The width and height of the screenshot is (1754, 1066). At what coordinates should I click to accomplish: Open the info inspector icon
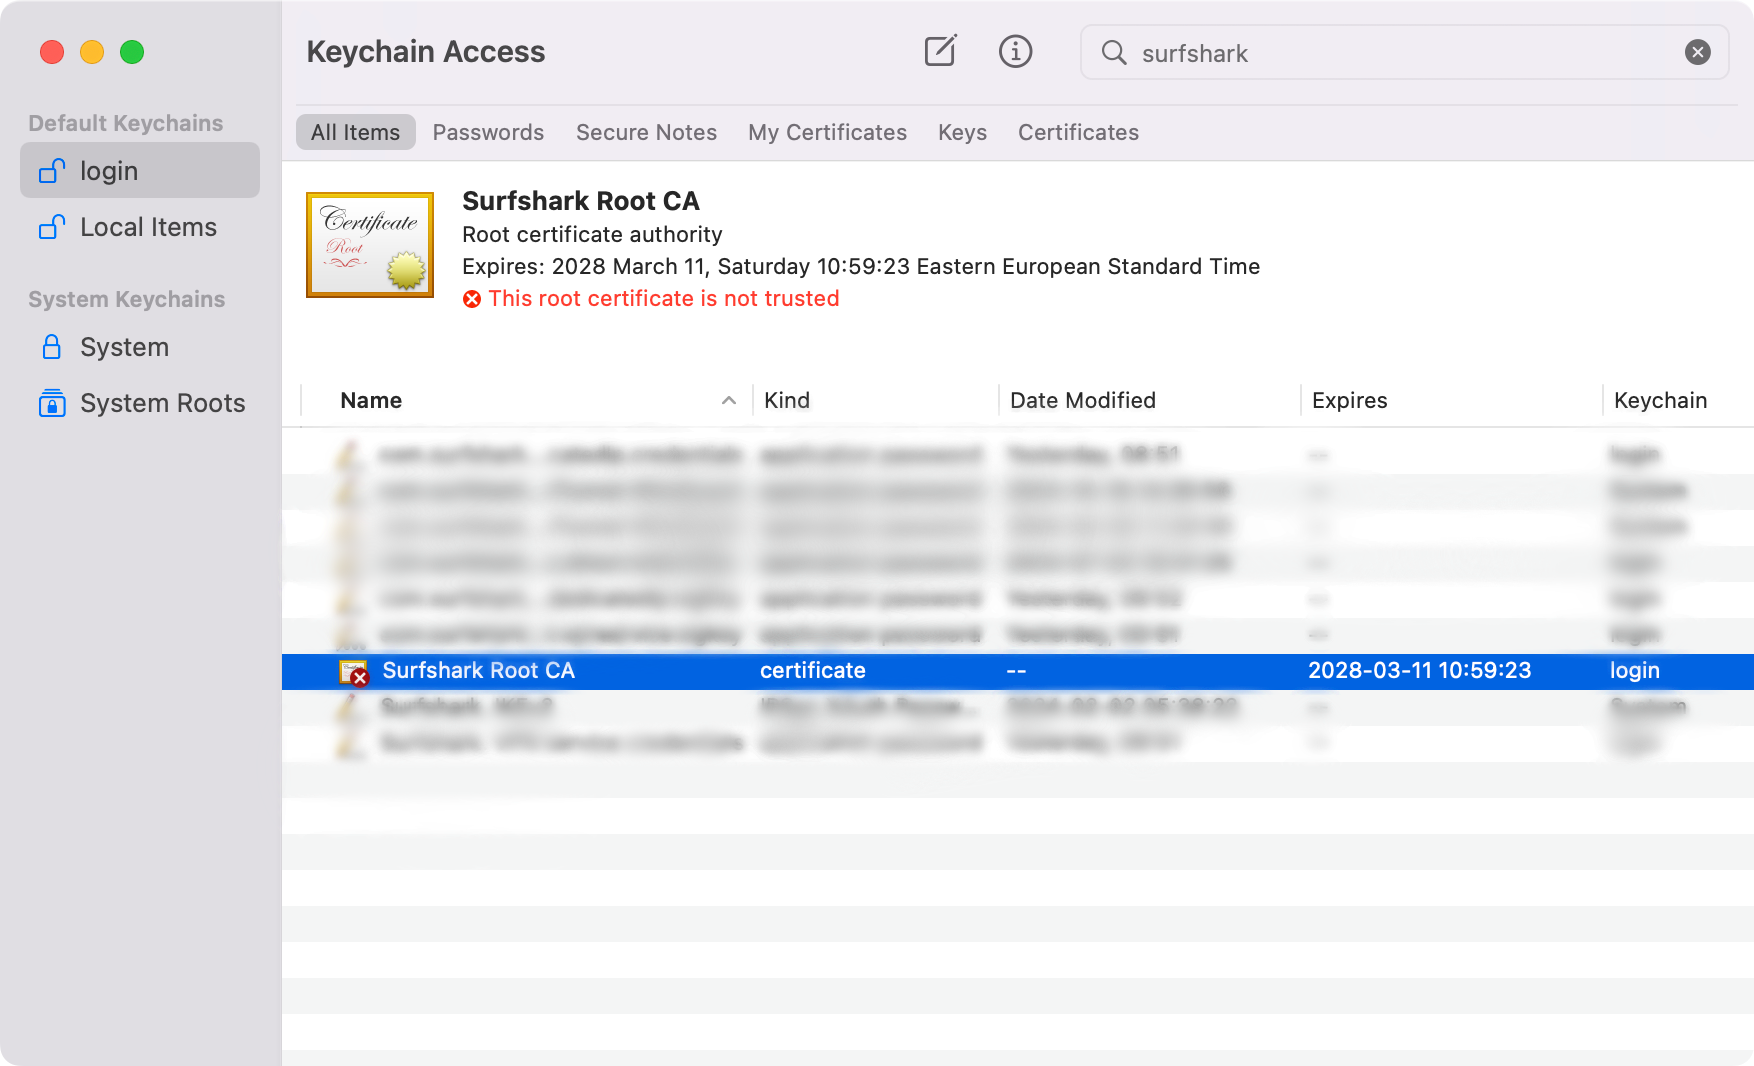(x=1015, y=51)
